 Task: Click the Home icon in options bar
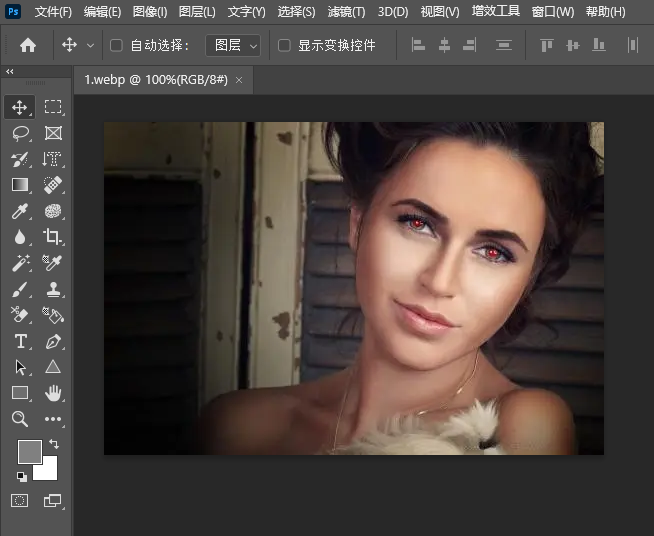coord(28,45)
